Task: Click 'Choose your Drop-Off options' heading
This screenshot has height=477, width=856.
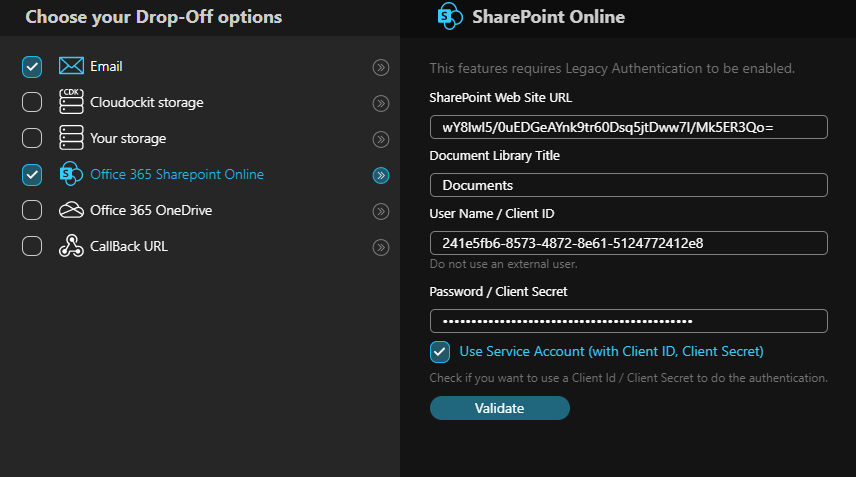Action: (x=153, y=17)
